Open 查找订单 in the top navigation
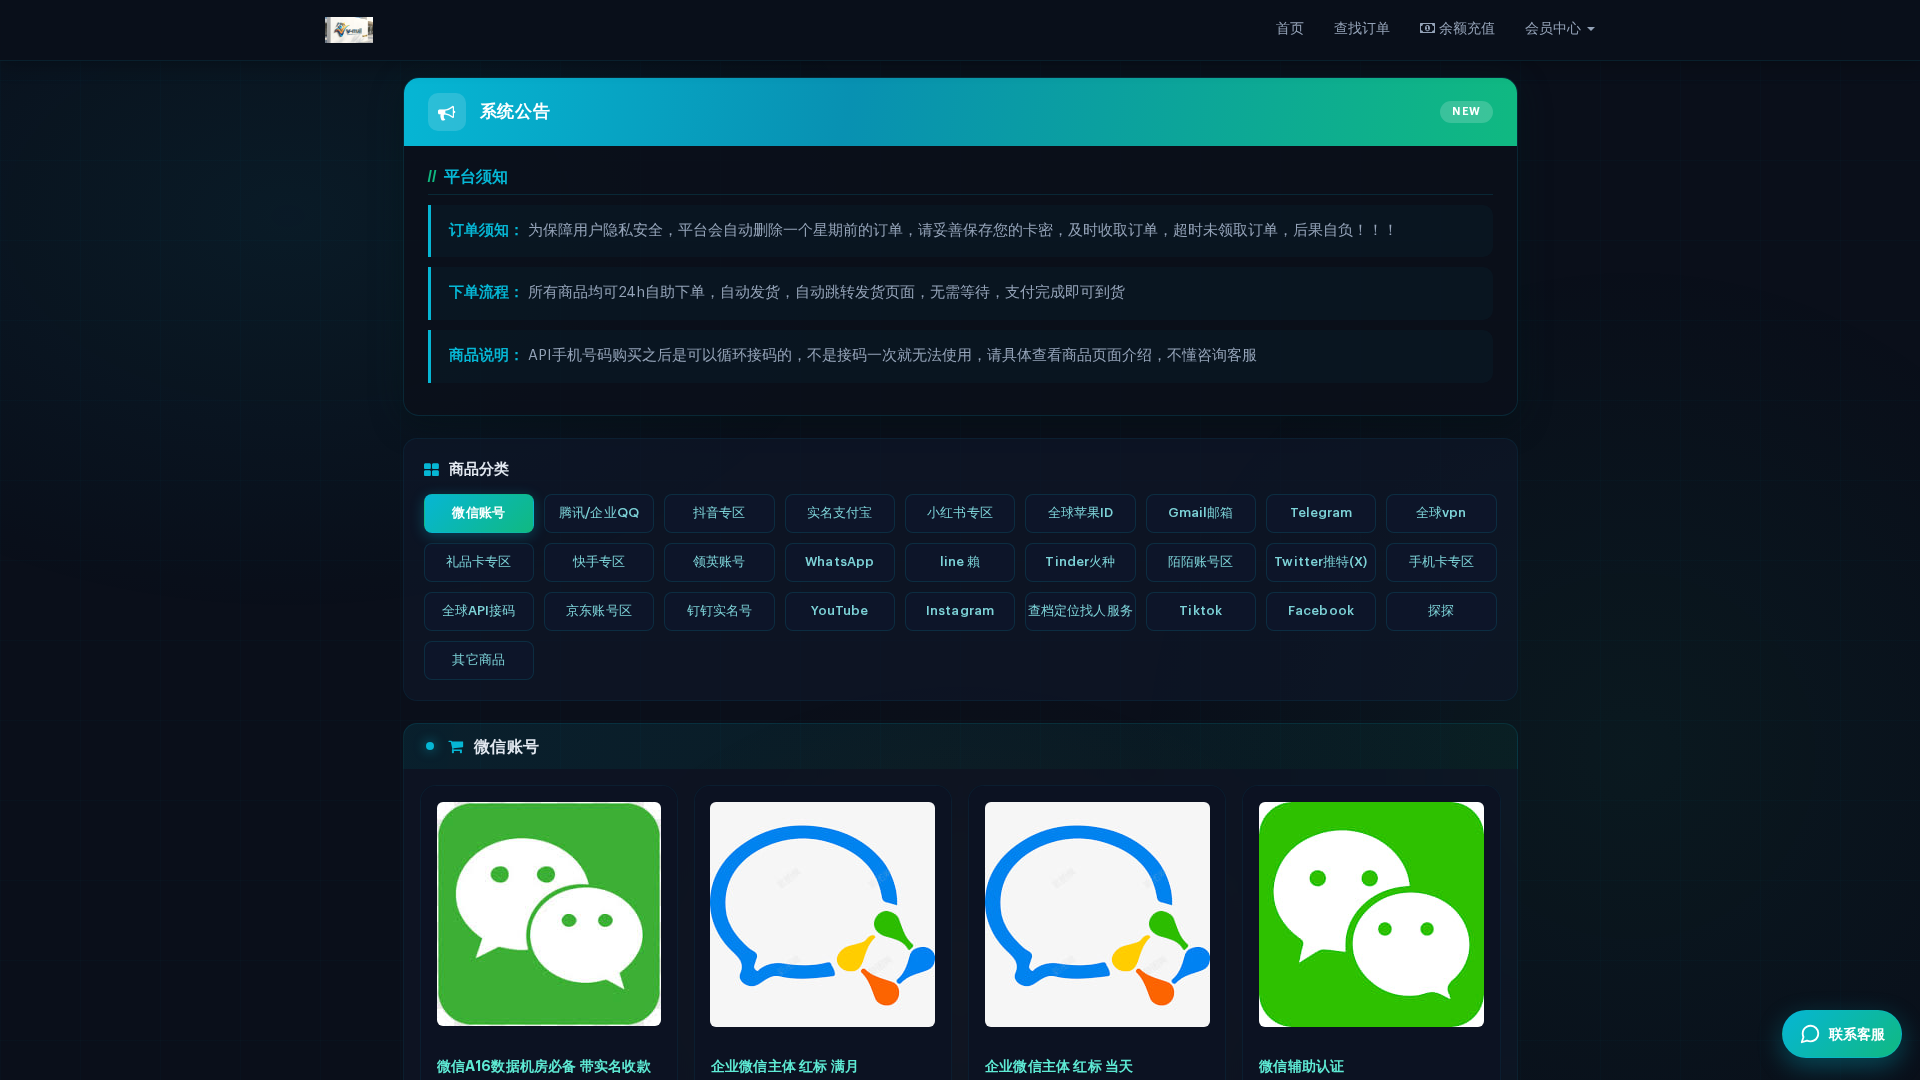Image resolution: width=1920 pixels, height=1080 pixels. point(1362,28)
